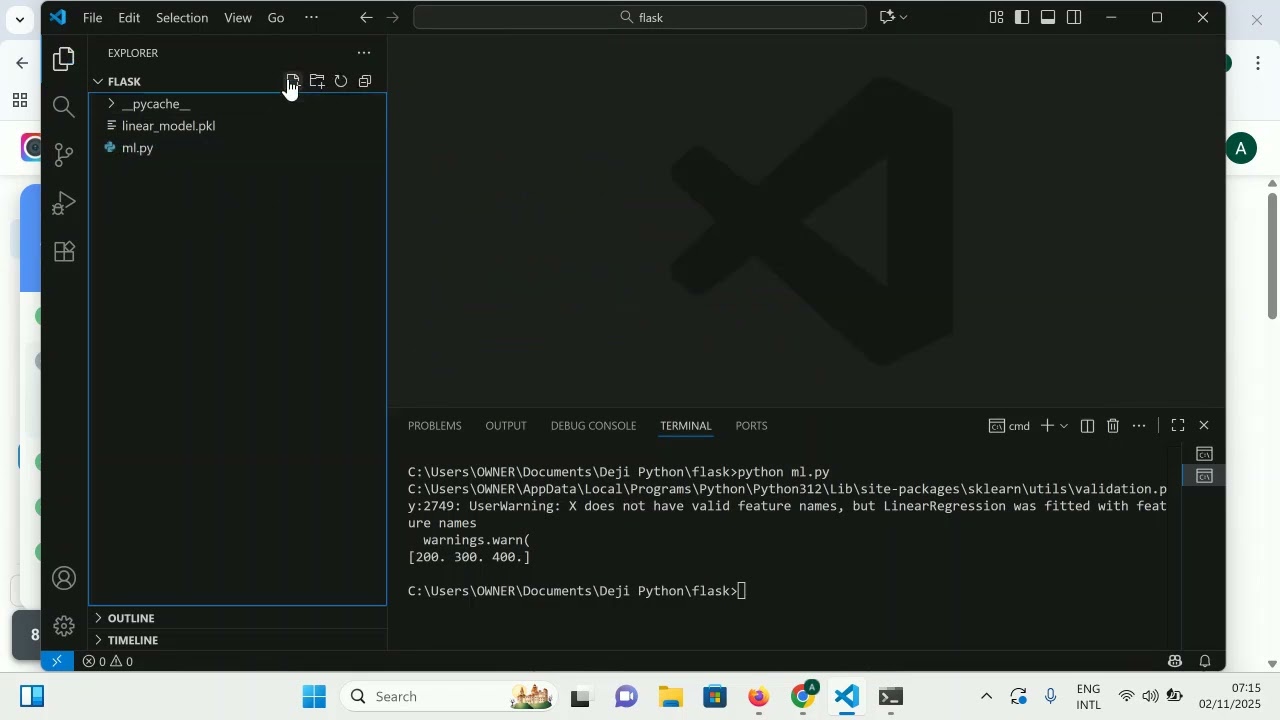Open Firefox from the taskbar
The image size is (1280, 720).
tap(759, 696)
